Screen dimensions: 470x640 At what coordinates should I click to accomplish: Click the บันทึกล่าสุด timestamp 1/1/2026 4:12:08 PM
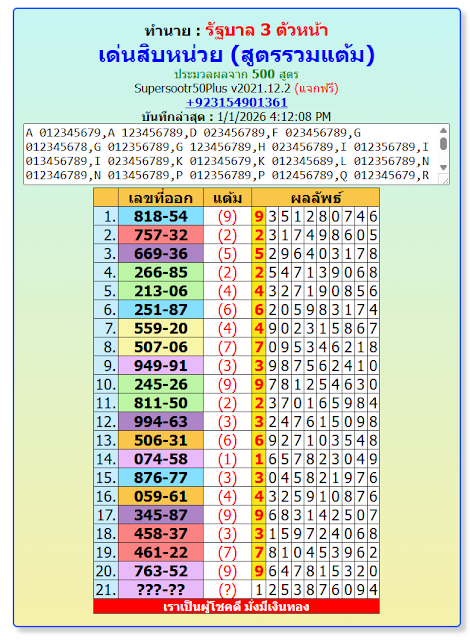(x=274, y=117)
